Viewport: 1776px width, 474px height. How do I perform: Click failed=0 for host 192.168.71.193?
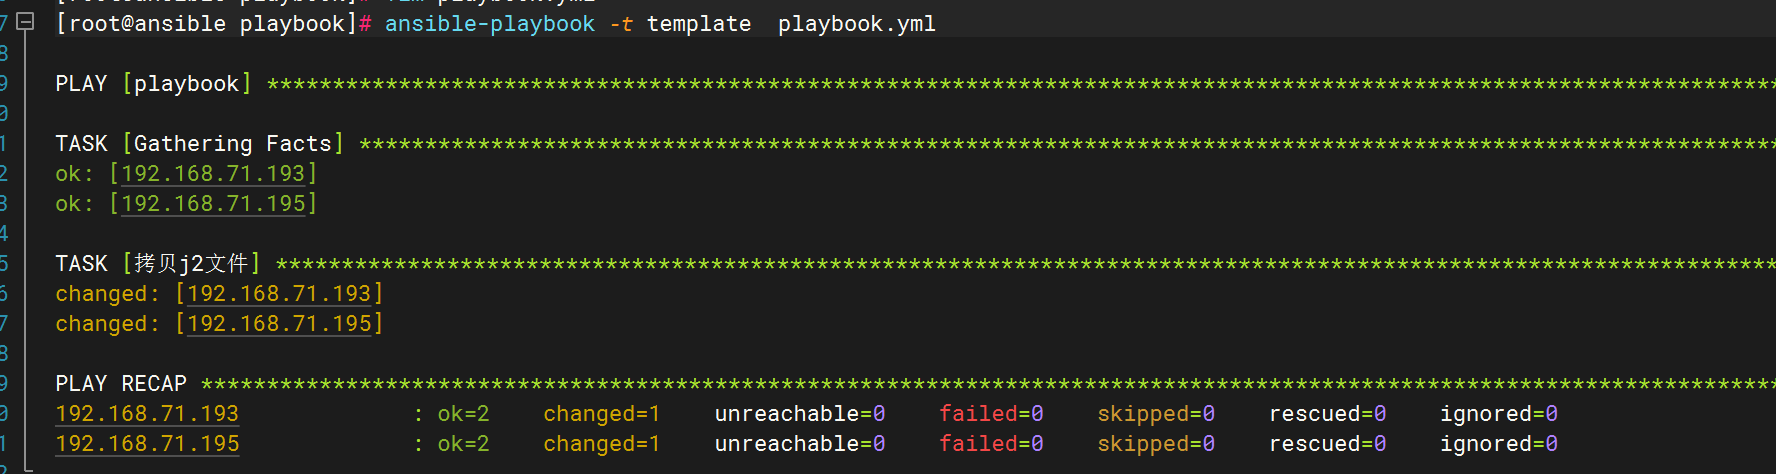point(991,414)
